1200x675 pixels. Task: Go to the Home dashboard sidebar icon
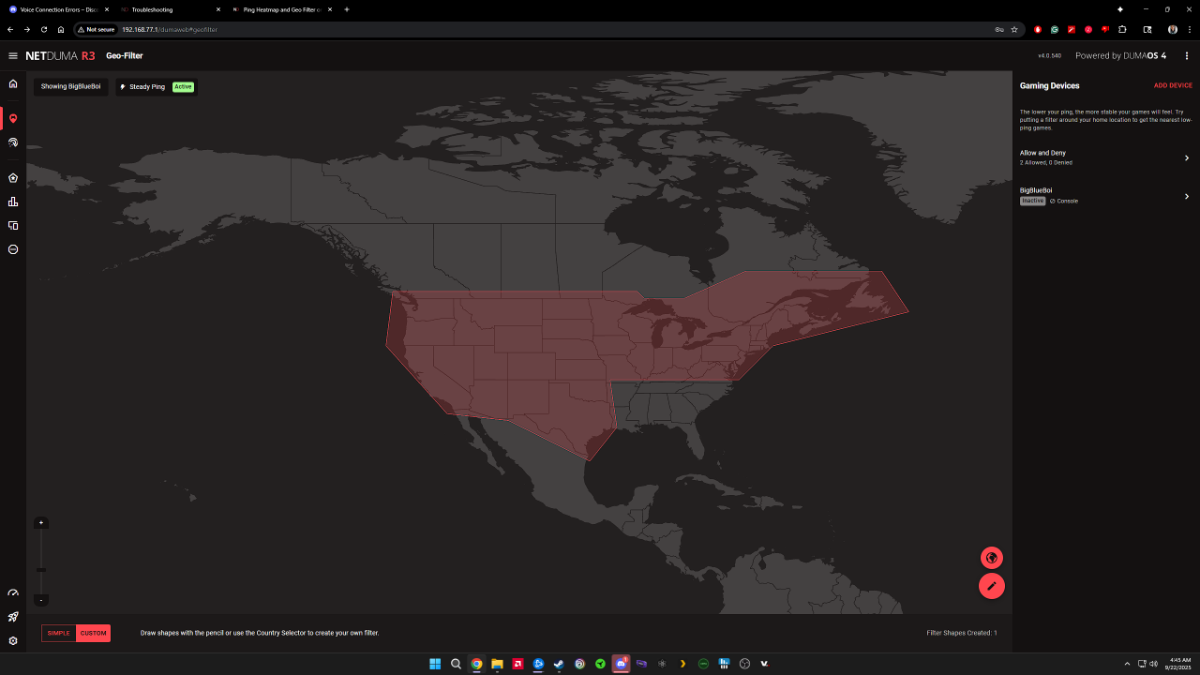click(x=13, y=84)
